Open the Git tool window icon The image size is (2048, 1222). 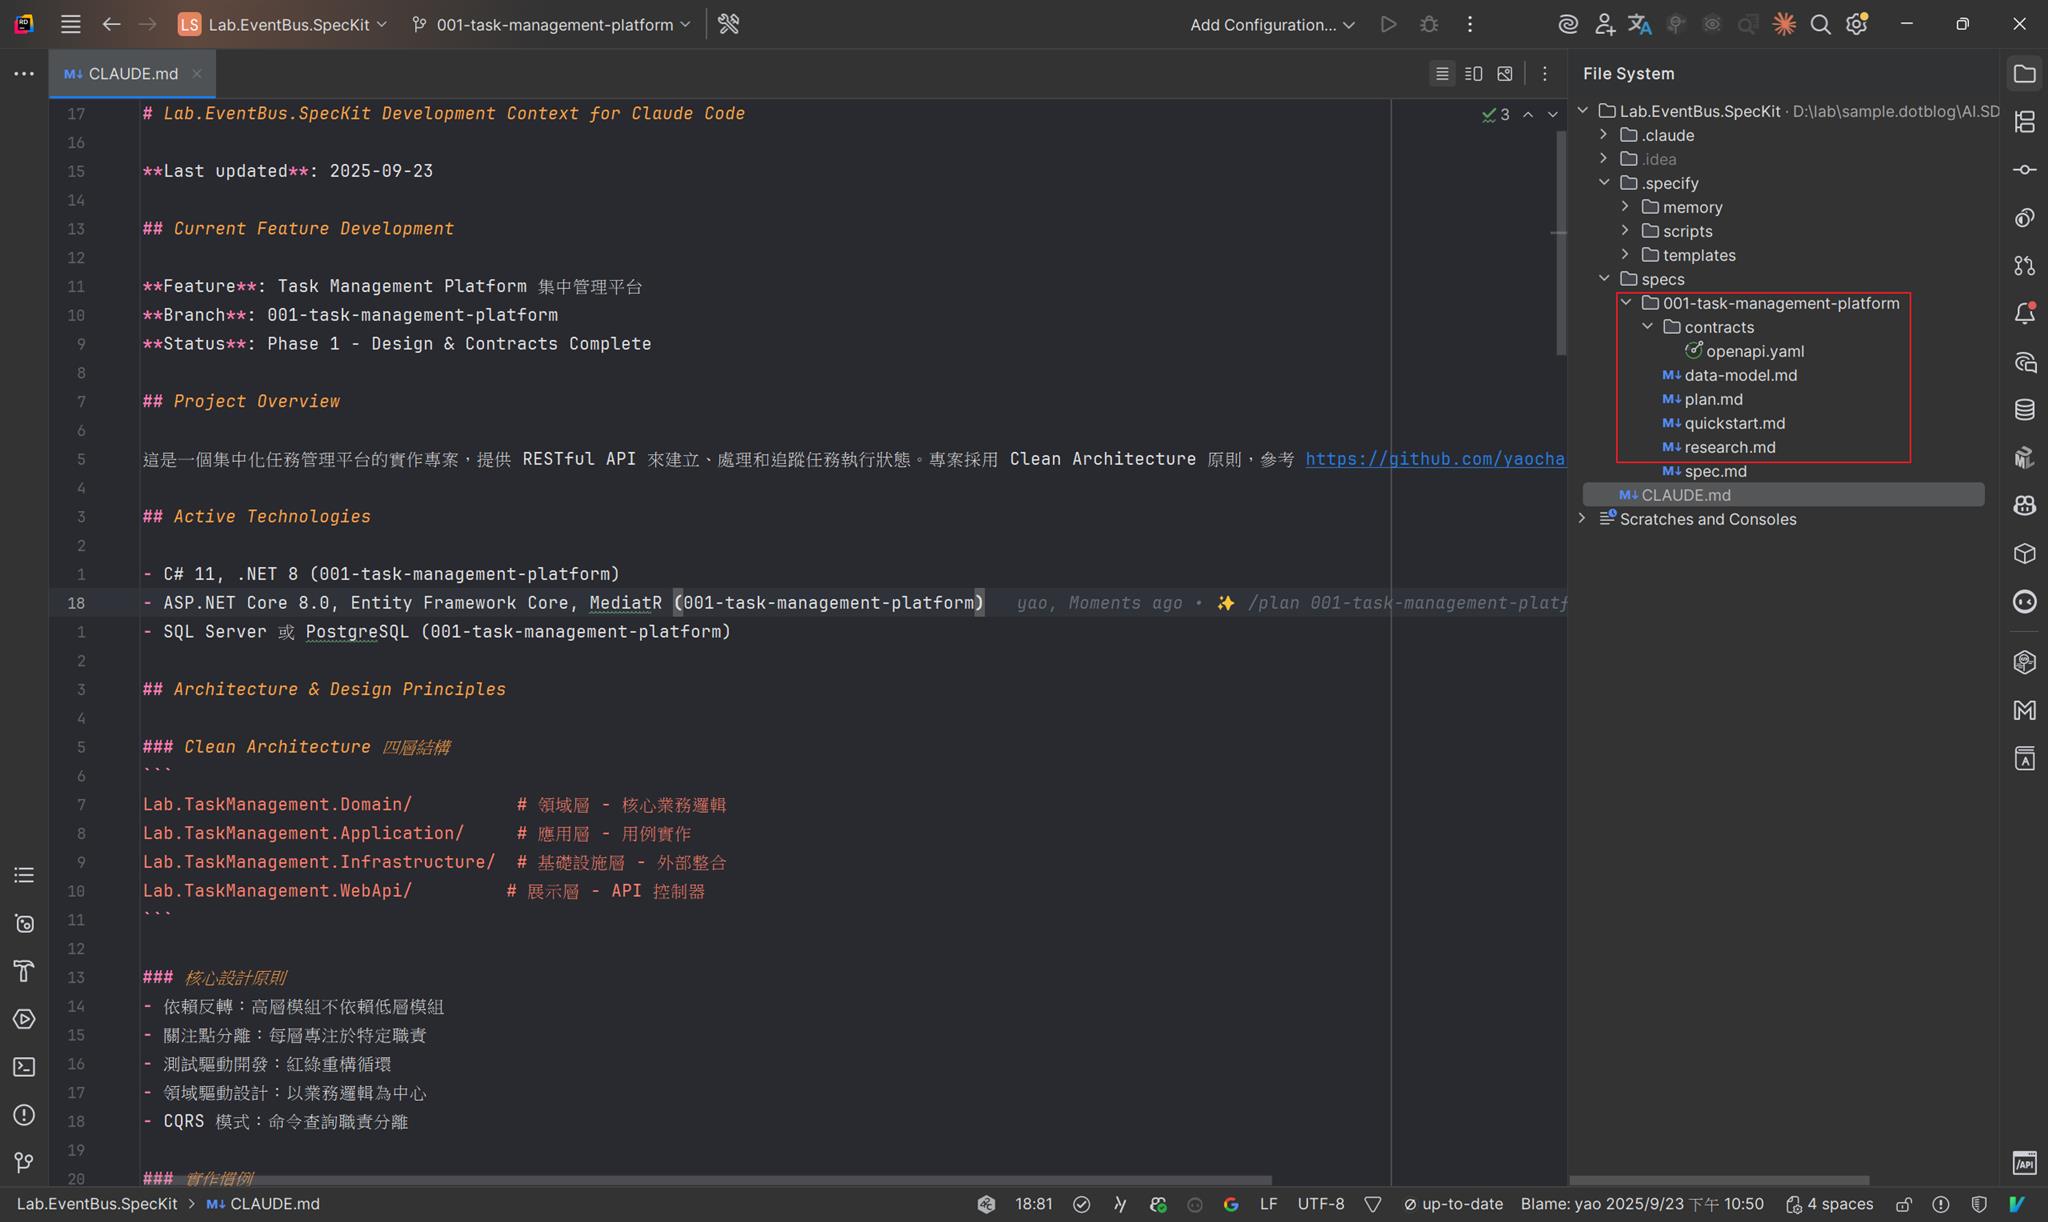(x=24, y=1163)
